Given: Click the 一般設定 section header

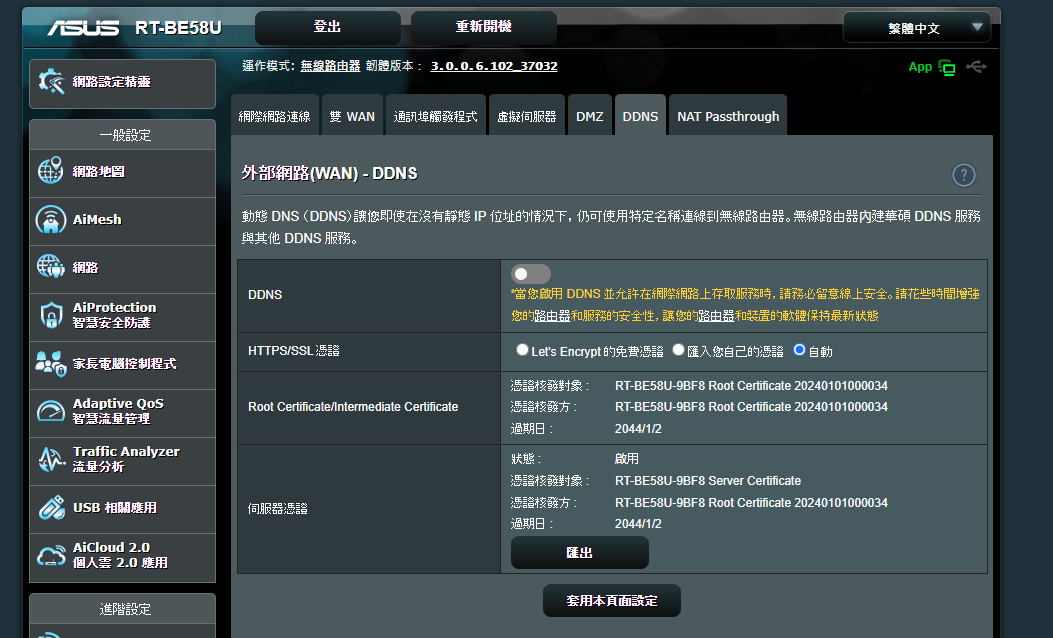Looking at the screenshot, I should 123,135.
